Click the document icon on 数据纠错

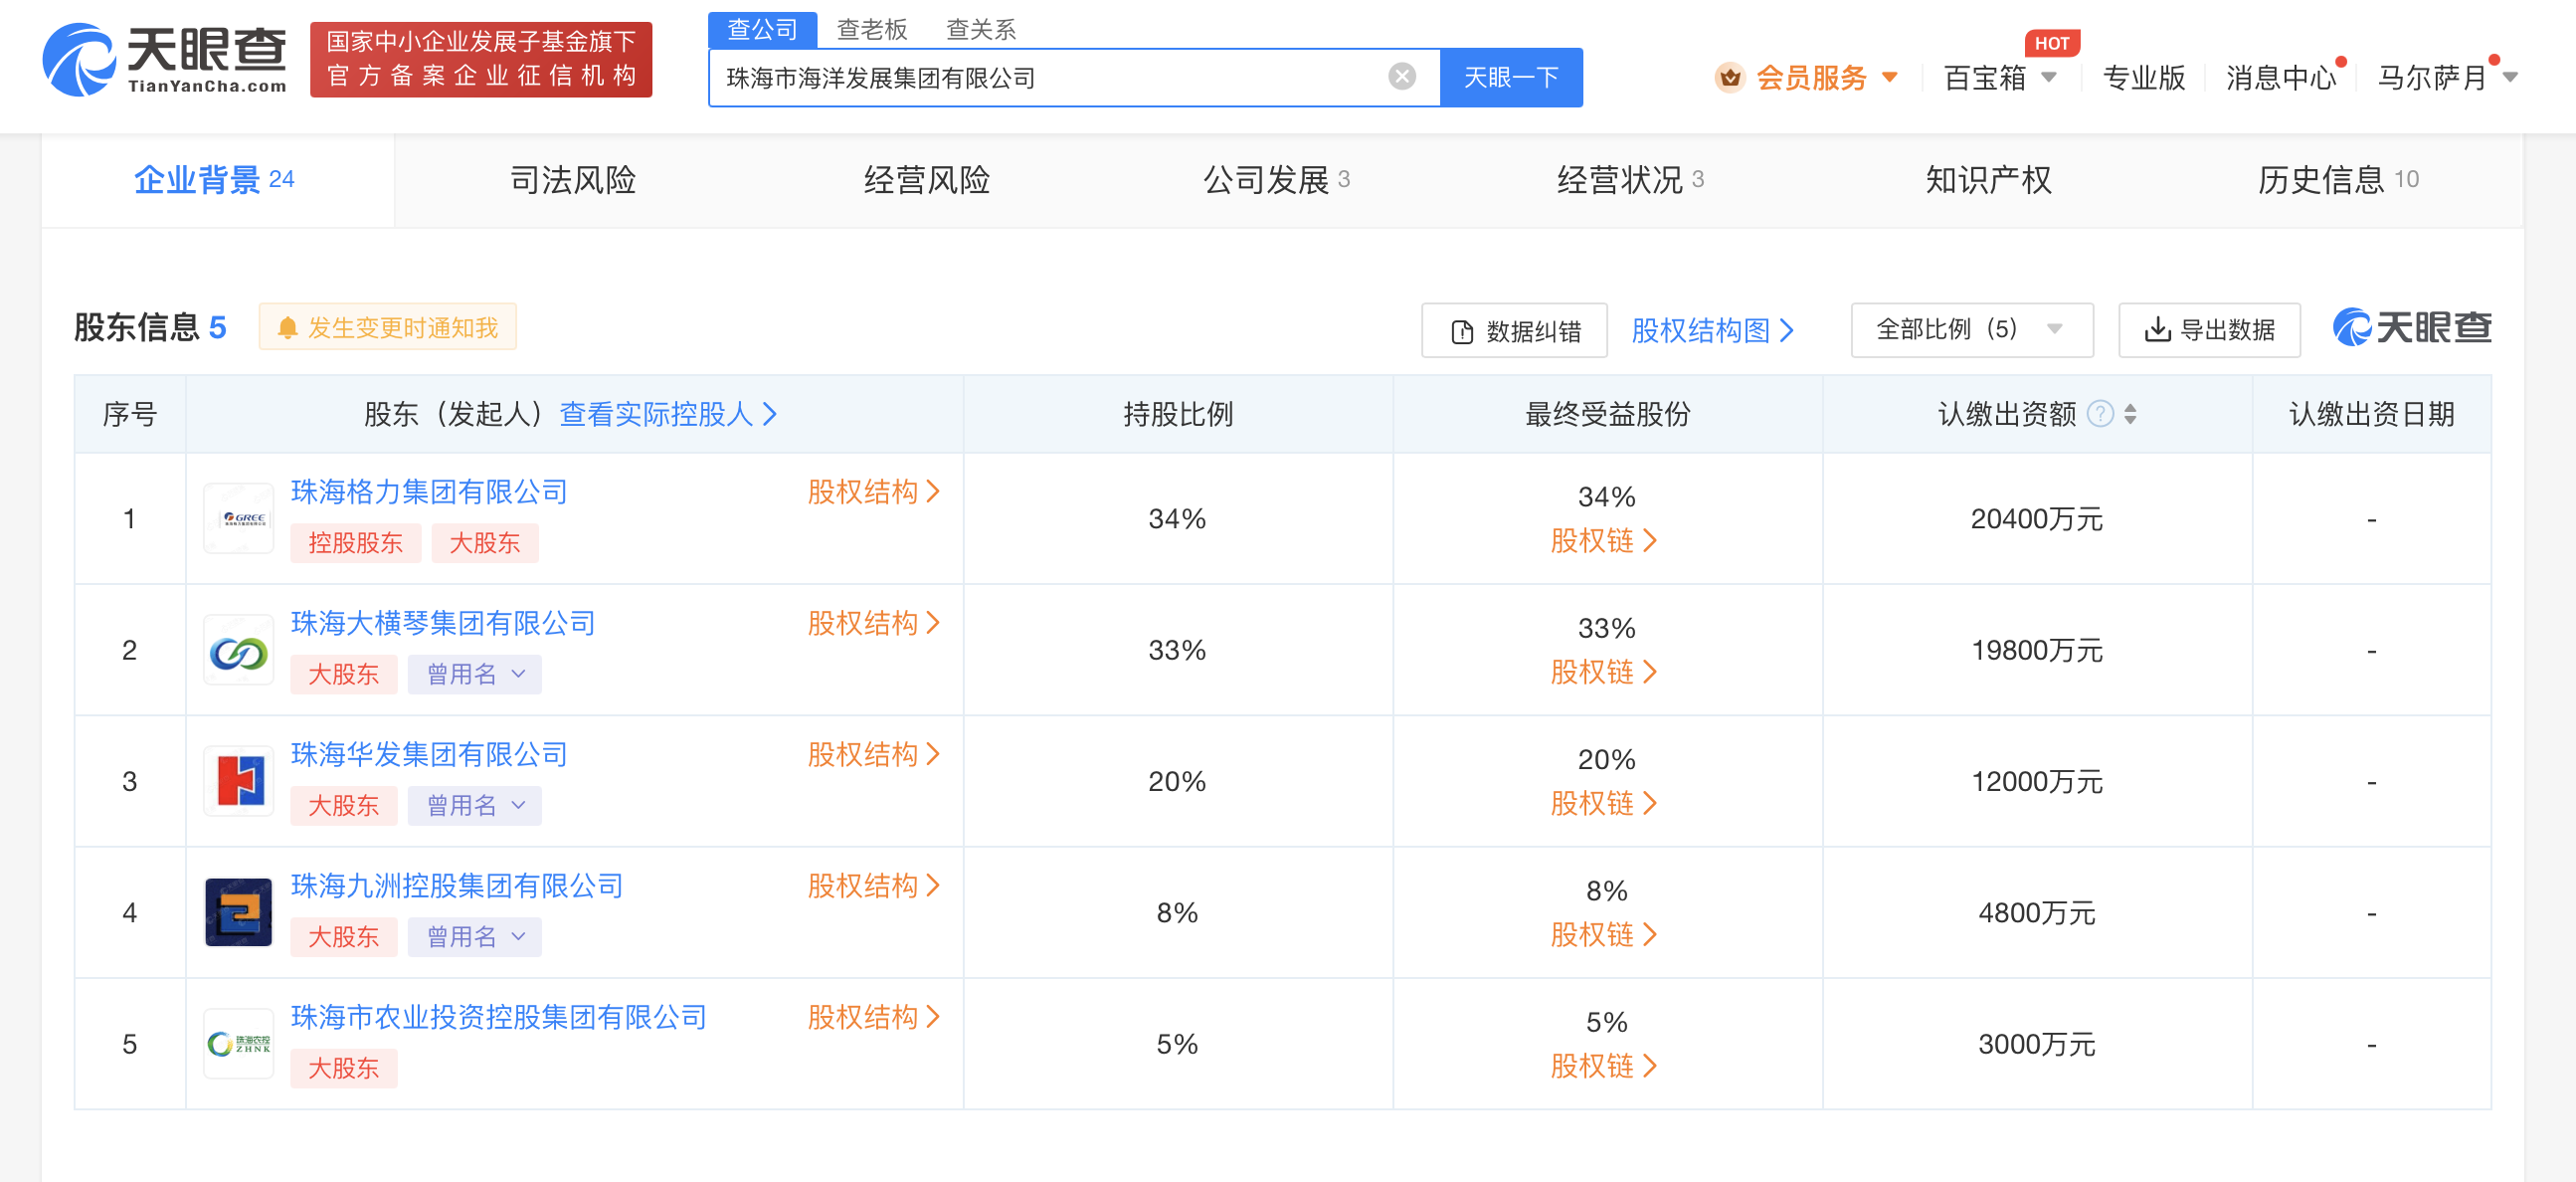point(1462,329)
